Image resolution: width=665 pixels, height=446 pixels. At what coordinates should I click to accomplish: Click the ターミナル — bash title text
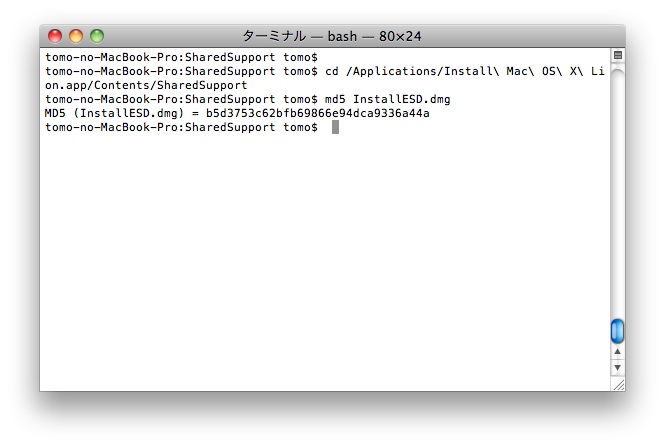point(299,36)
